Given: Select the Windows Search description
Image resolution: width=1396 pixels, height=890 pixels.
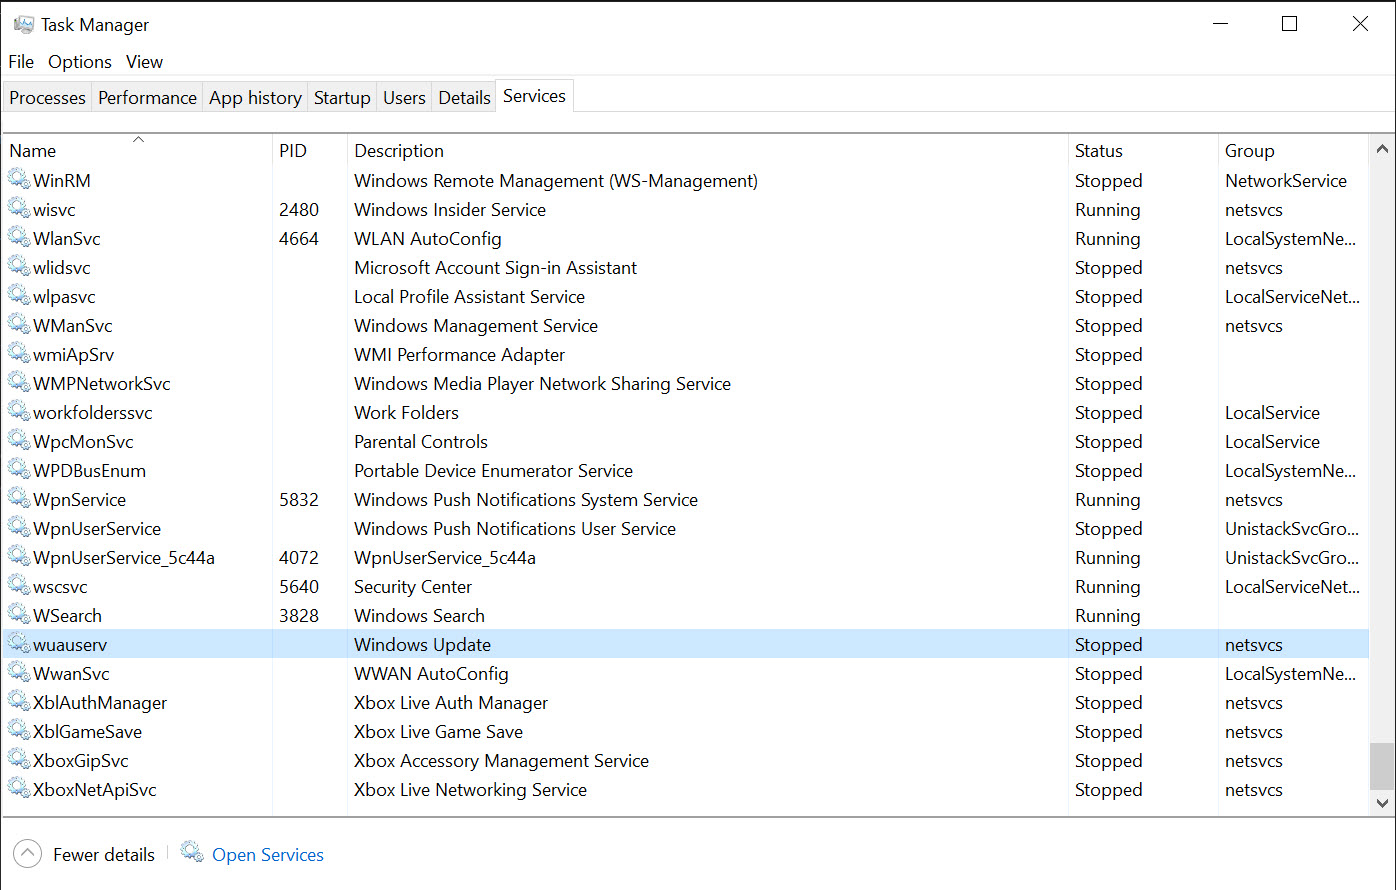Looking at the screenshot, I should (419, 616).
